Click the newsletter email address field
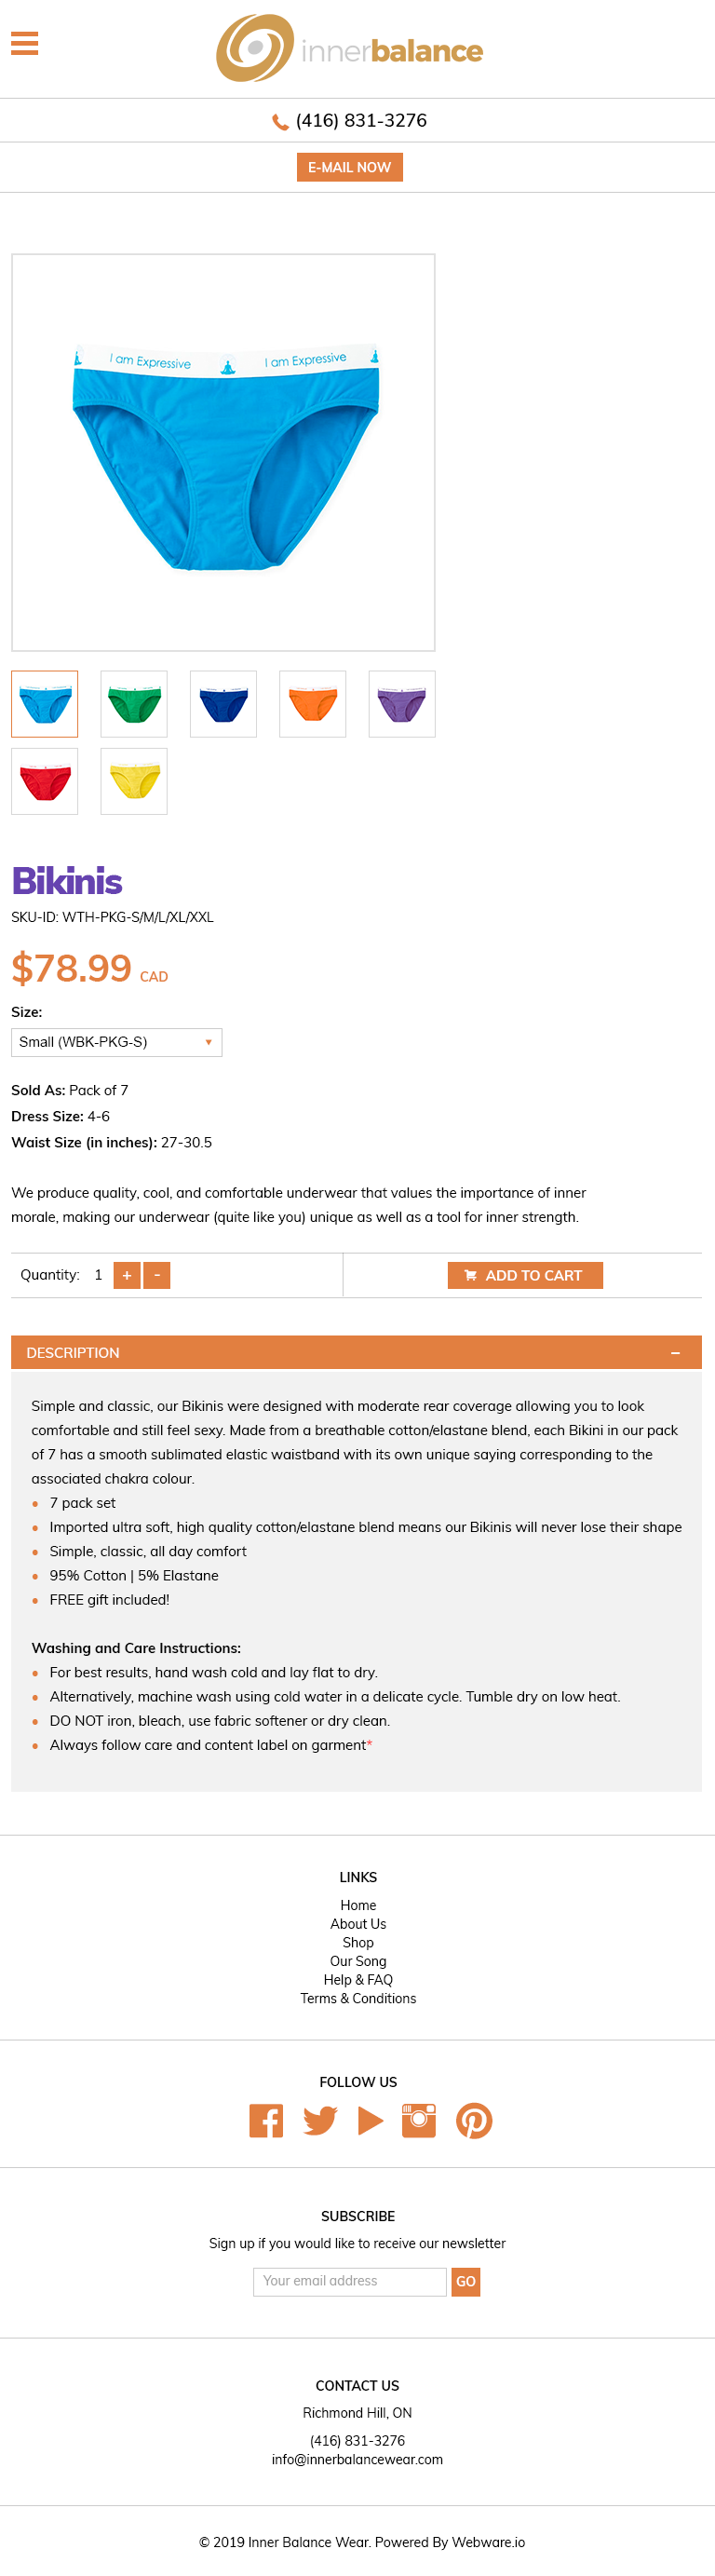 point(350,2282)
